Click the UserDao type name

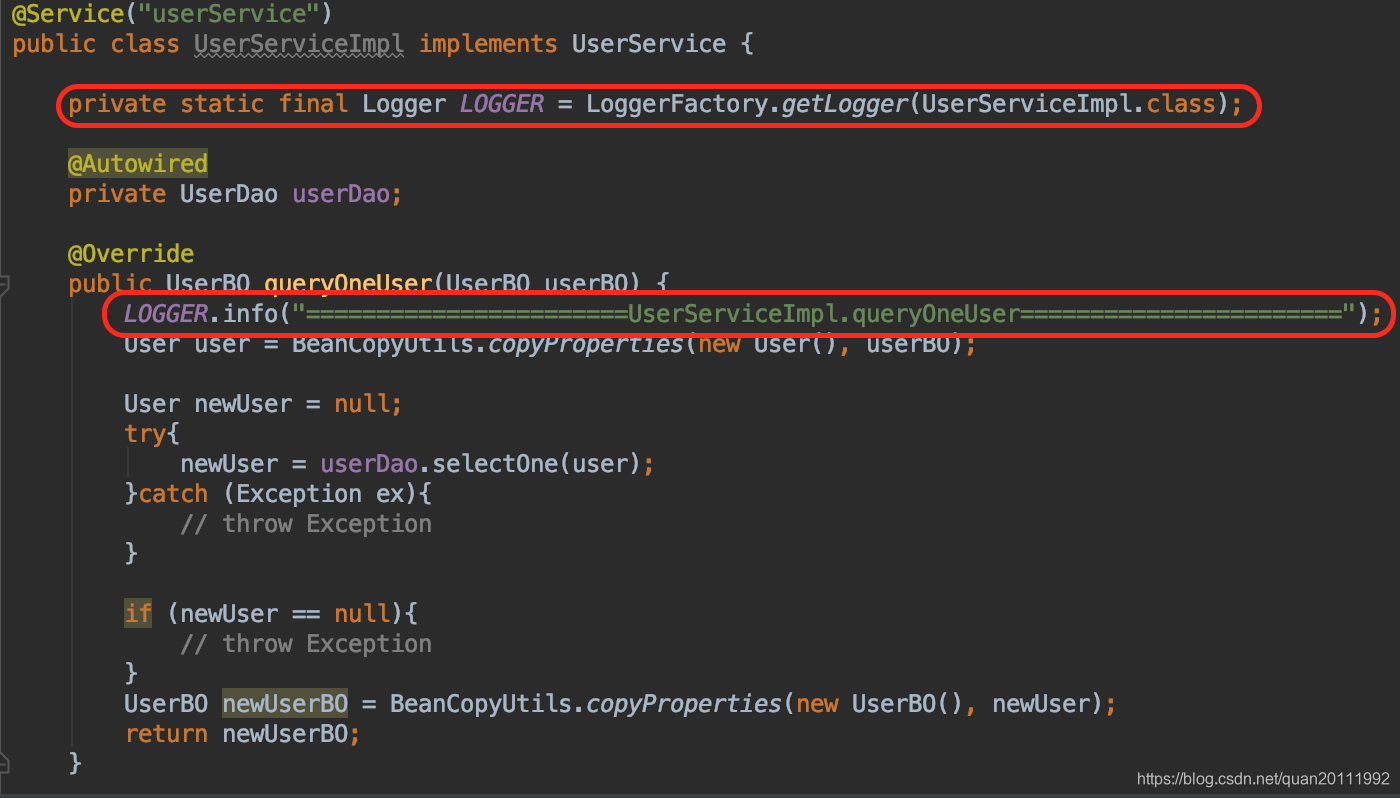click(x=229, y=194)
